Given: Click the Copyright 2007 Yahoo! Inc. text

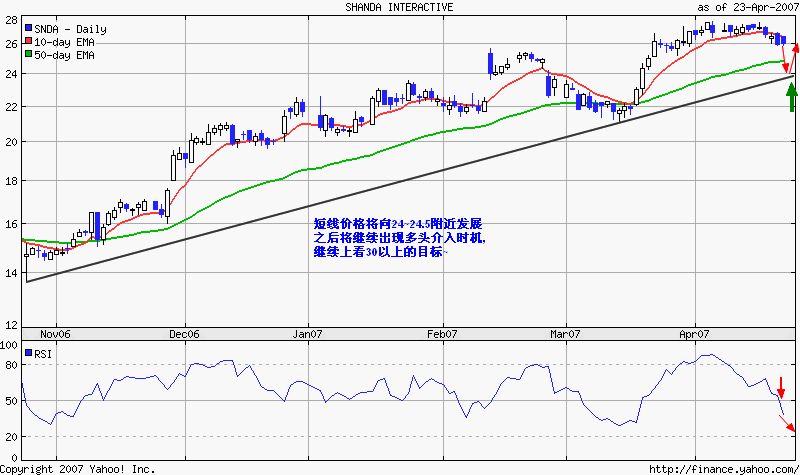Looking at the screenshot, I should click(78, 469).
